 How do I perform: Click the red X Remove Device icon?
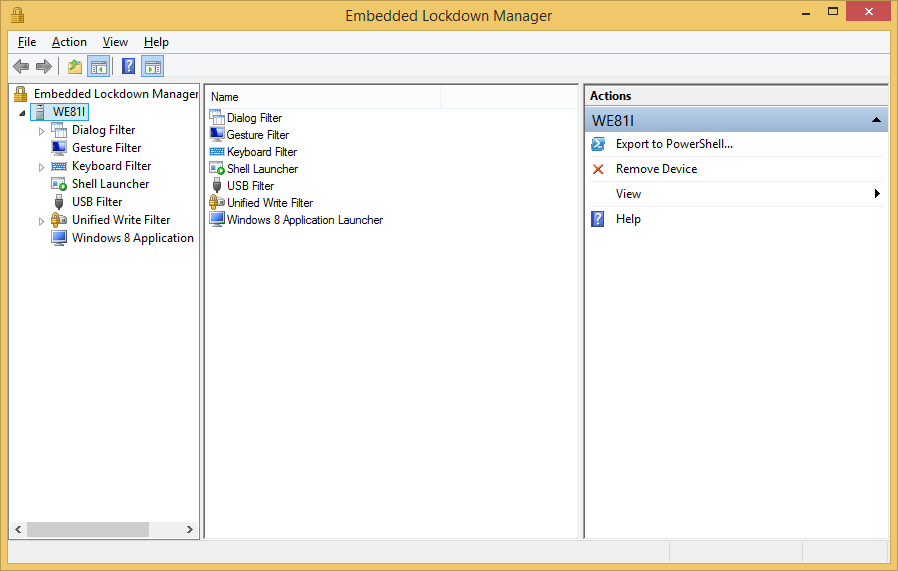coord(598,169)
